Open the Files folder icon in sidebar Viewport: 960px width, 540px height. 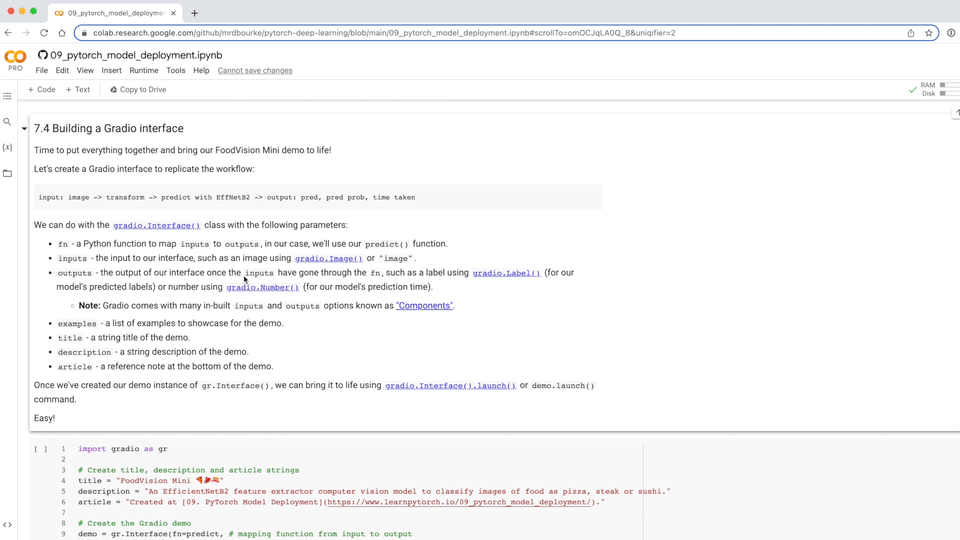[7, 173]
